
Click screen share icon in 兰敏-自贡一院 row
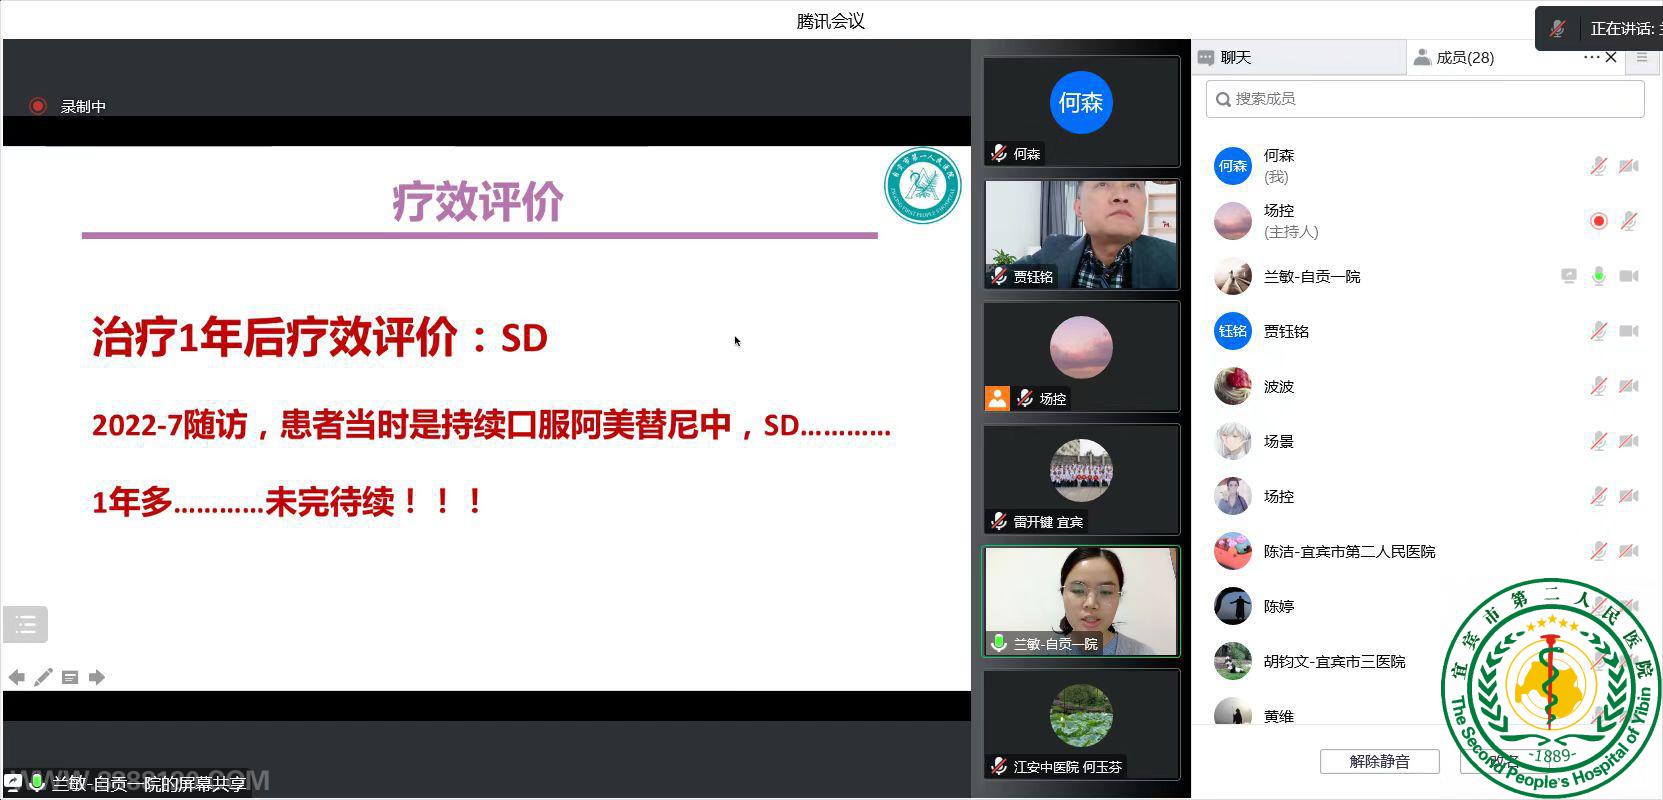(1568, 276)
